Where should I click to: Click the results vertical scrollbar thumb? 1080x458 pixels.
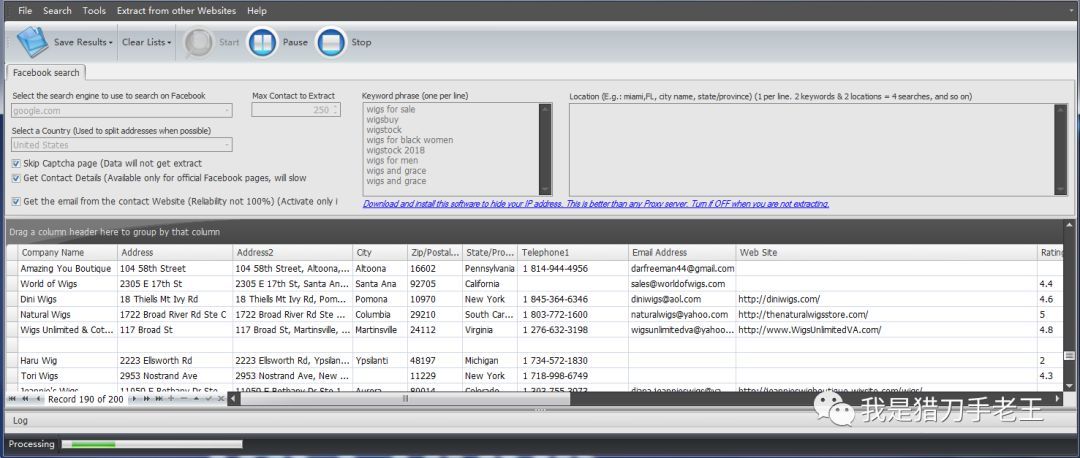(x=1069, y=355)
